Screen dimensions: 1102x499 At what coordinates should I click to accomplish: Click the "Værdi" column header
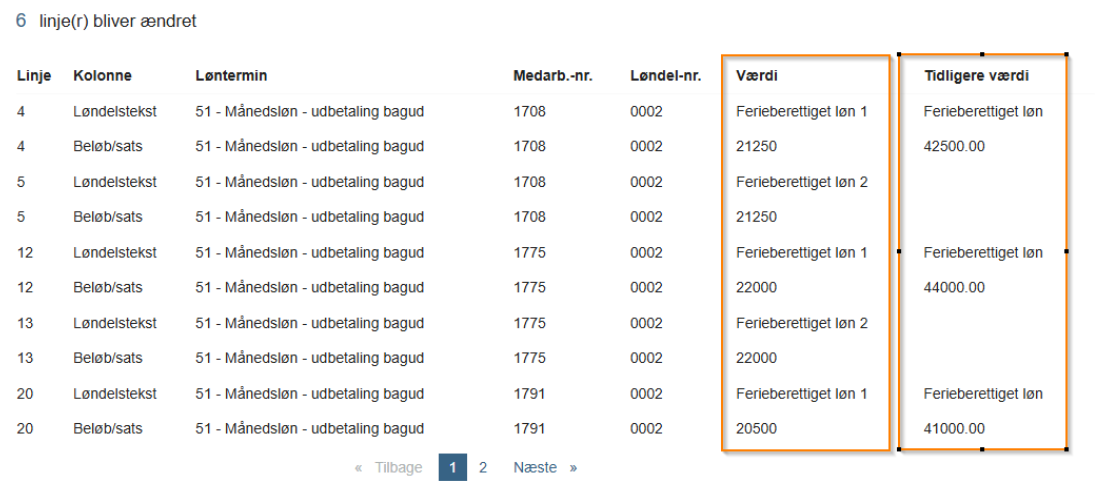coord(757,76)
